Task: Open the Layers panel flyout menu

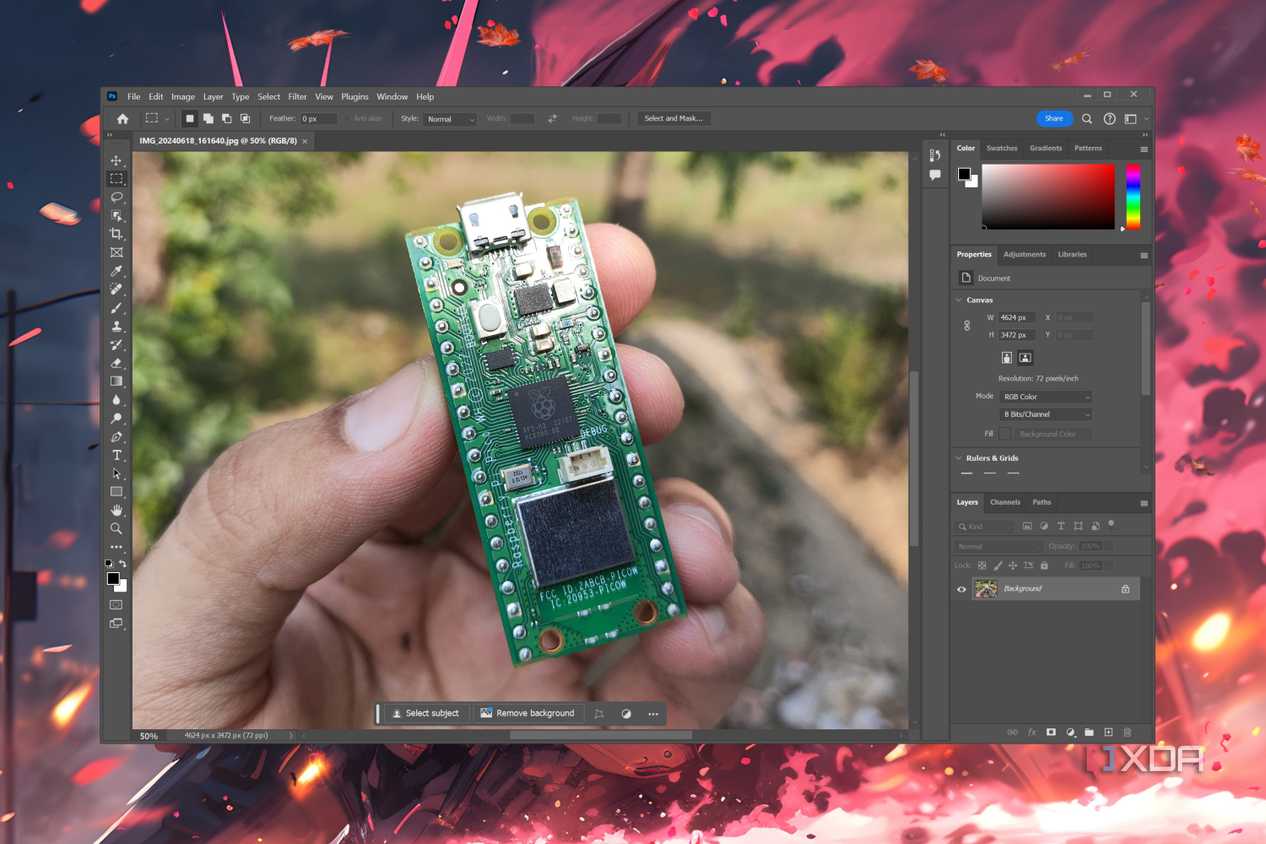Action: [x=1144, y=503]
